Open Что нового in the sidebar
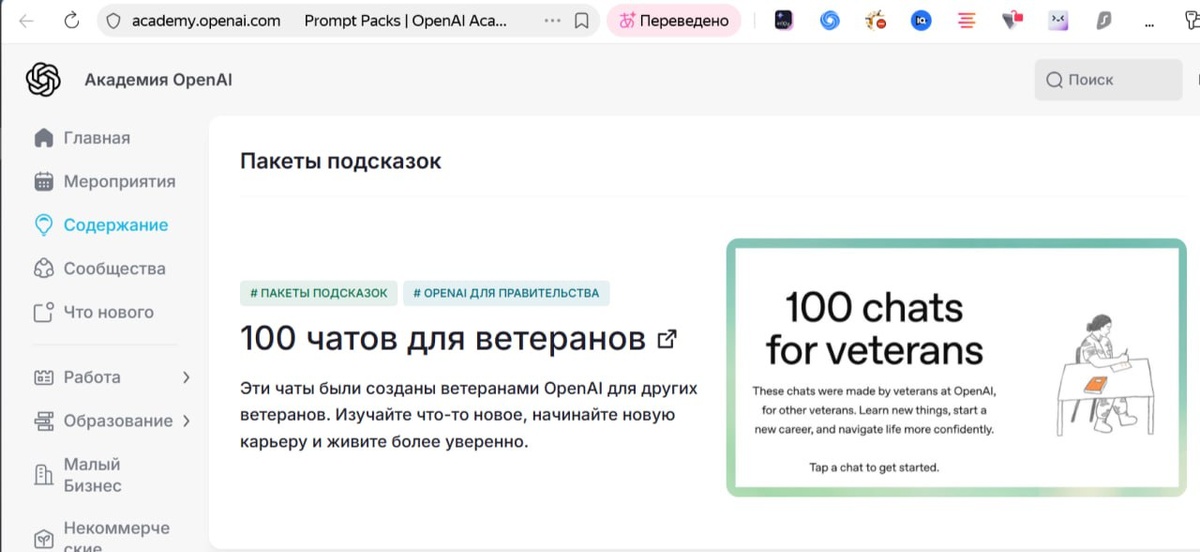This screenshot has height=552, width=1200. coord(108,312)
